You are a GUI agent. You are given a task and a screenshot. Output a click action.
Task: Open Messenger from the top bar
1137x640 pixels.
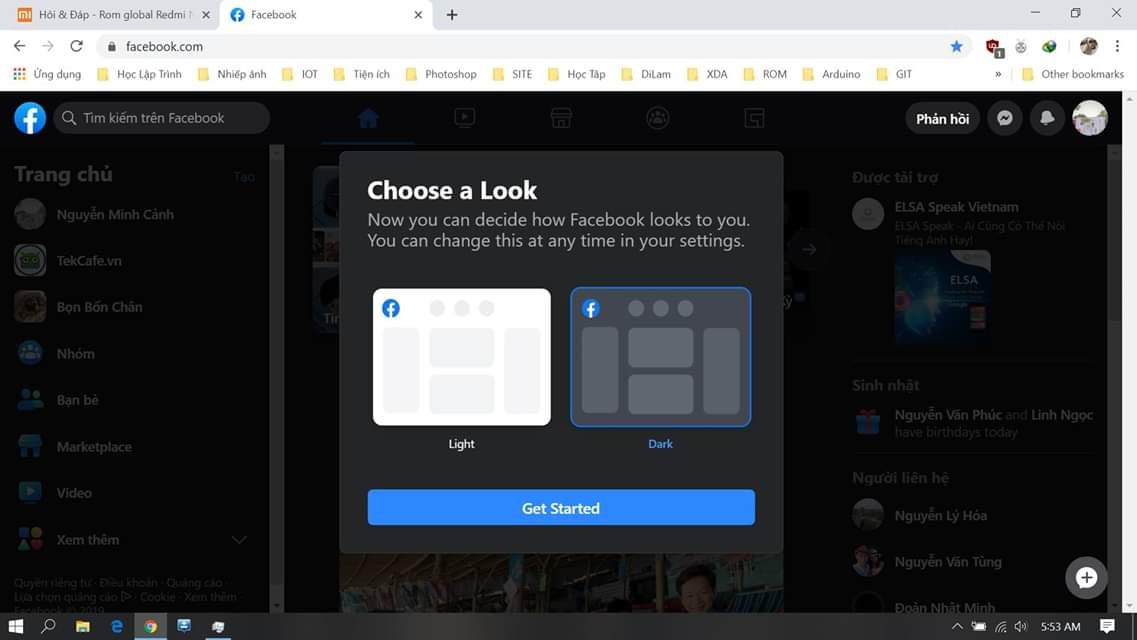point(1004,118)
